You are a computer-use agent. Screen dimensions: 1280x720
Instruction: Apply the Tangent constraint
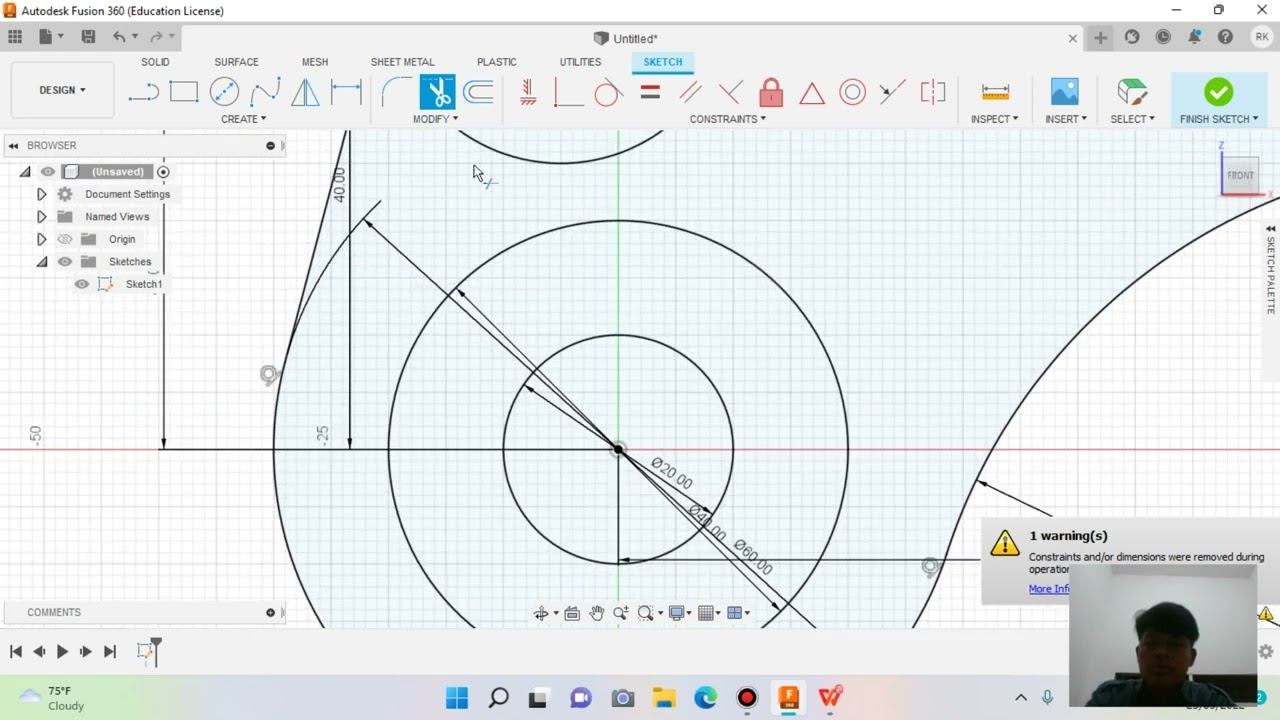[x=608, y=93]
